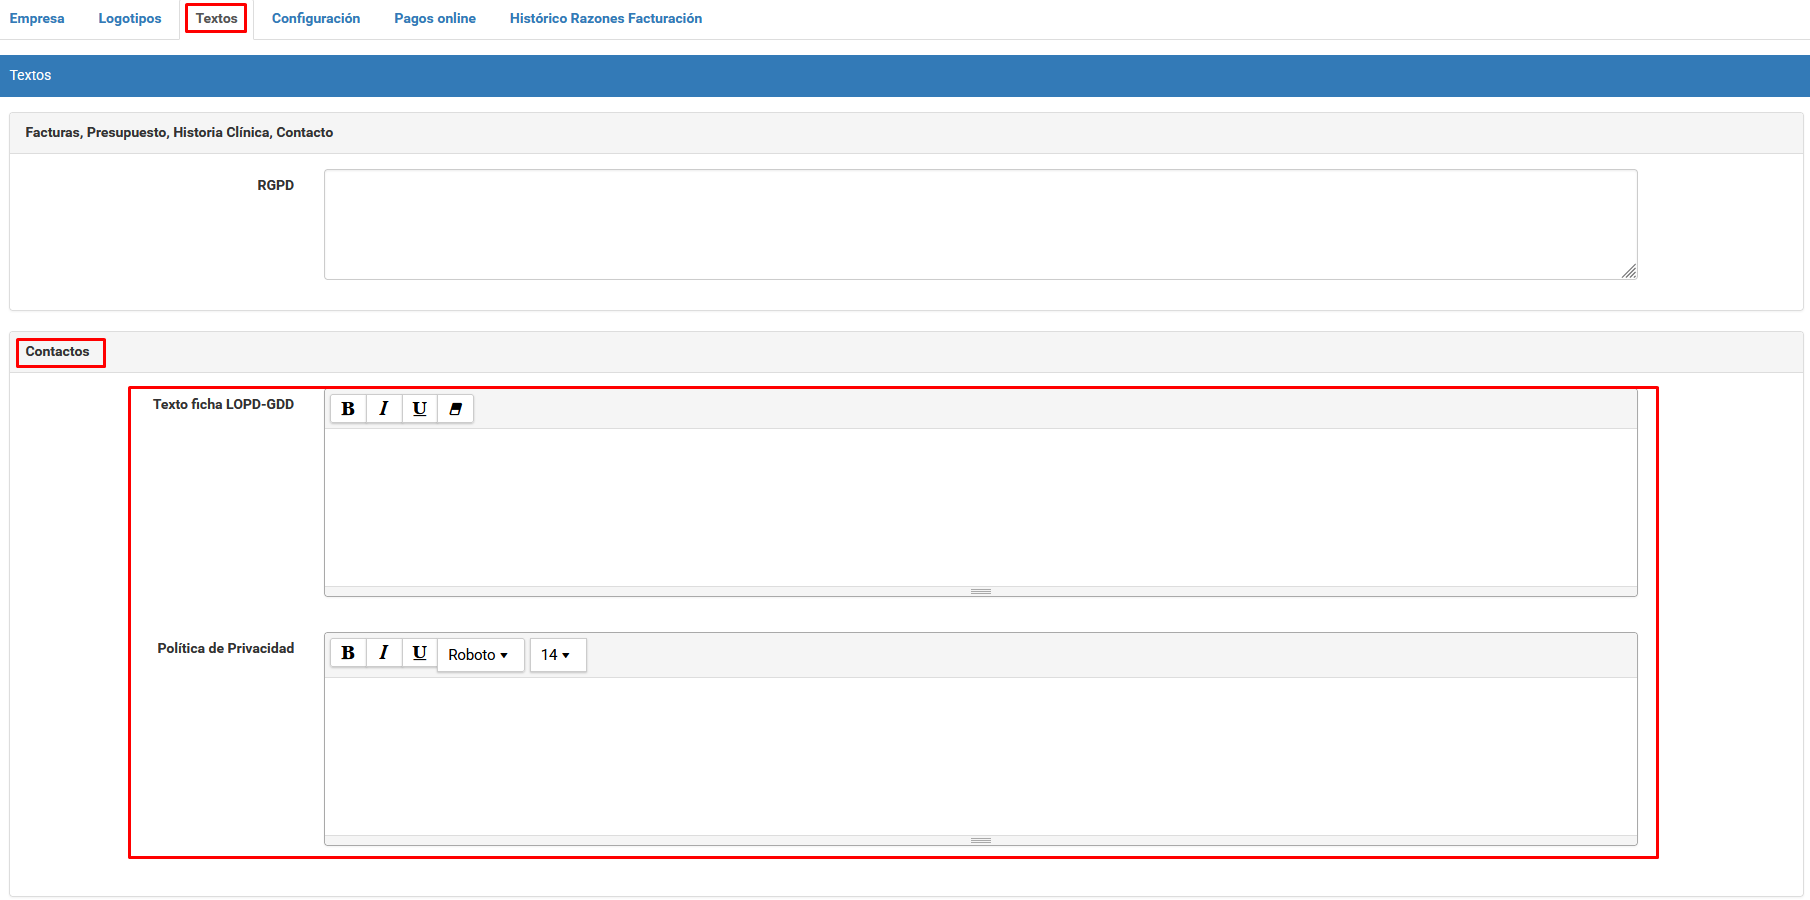Click in Texto ficha LOPD-GDD editing area
1810x900 pixels.
pyautogui.click(x=981, y=507)
